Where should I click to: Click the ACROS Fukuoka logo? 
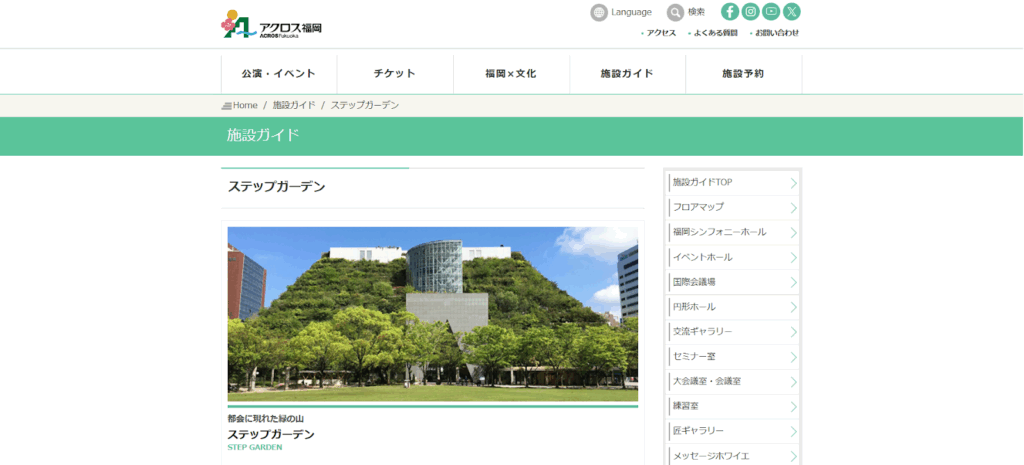(x=271, y=24)
